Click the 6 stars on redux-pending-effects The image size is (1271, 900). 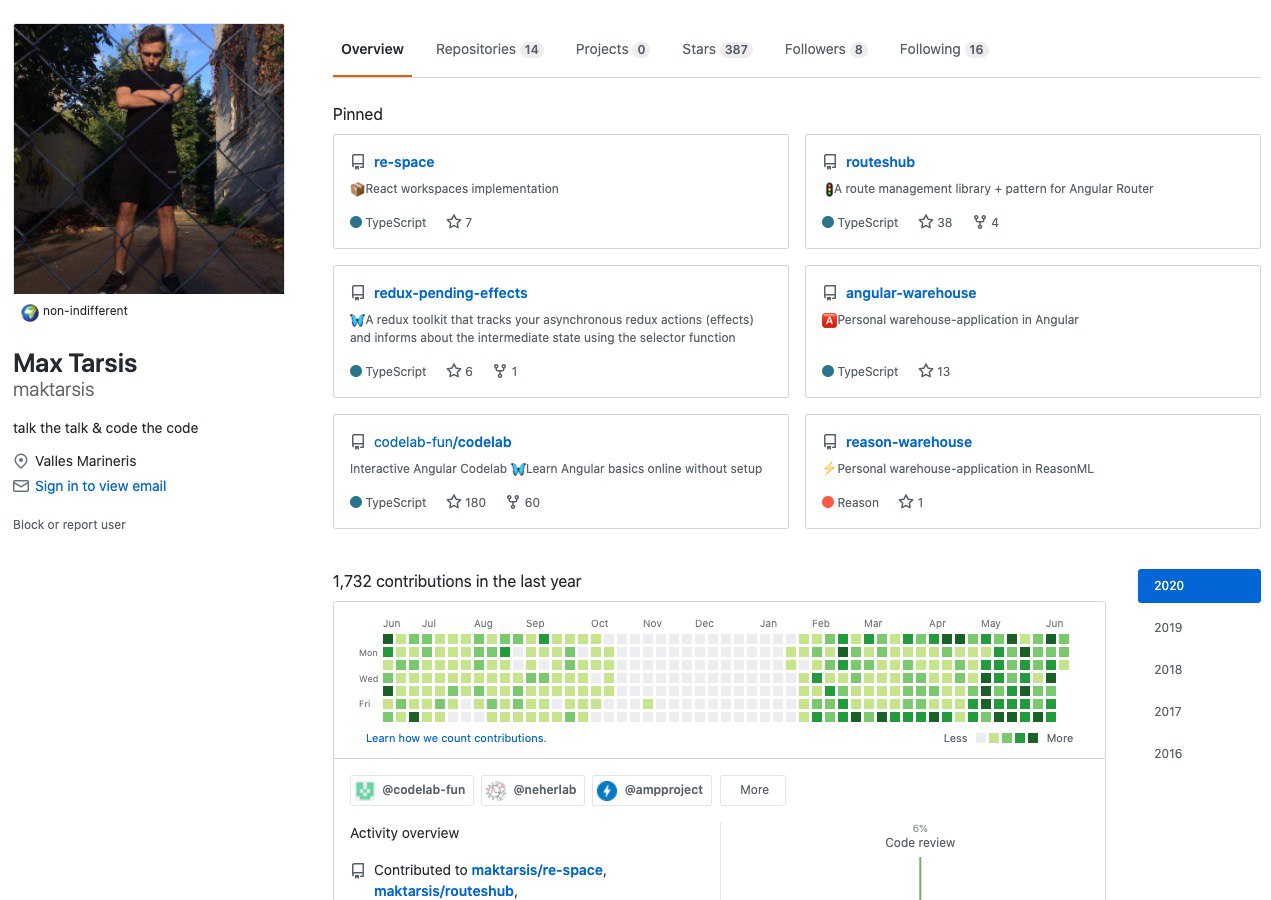459,371
